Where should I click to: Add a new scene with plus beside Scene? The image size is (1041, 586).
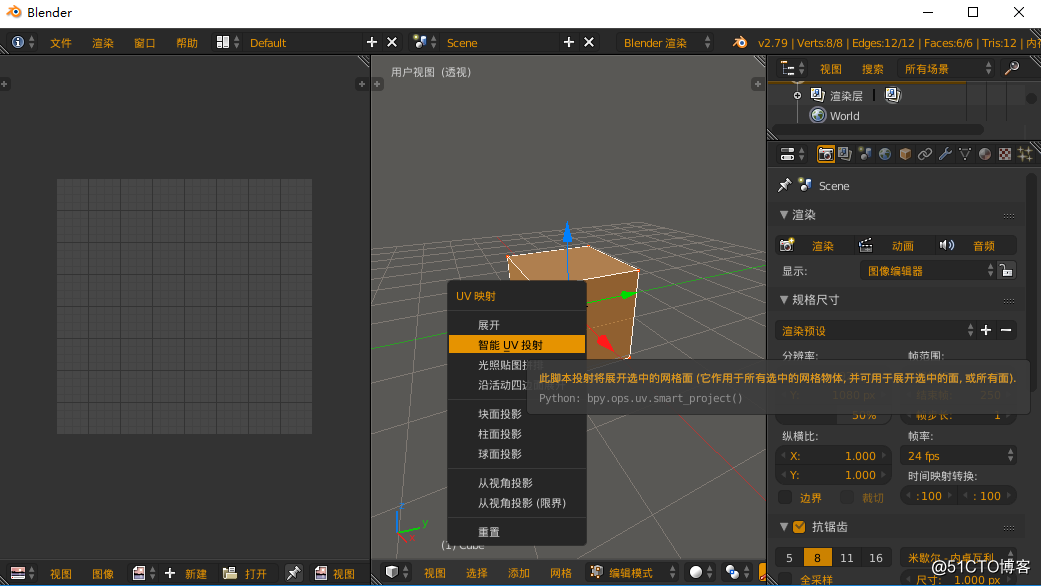[568, 42]
